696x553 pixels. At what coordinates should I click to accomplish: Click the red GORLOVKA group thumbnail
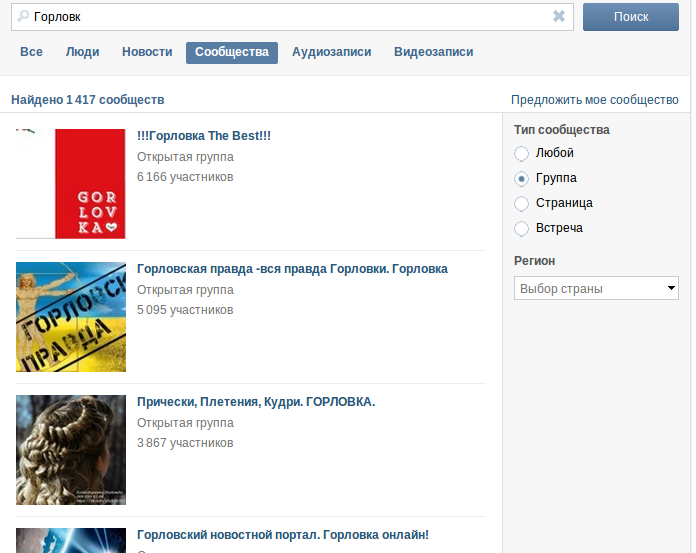tap(71, 184)
